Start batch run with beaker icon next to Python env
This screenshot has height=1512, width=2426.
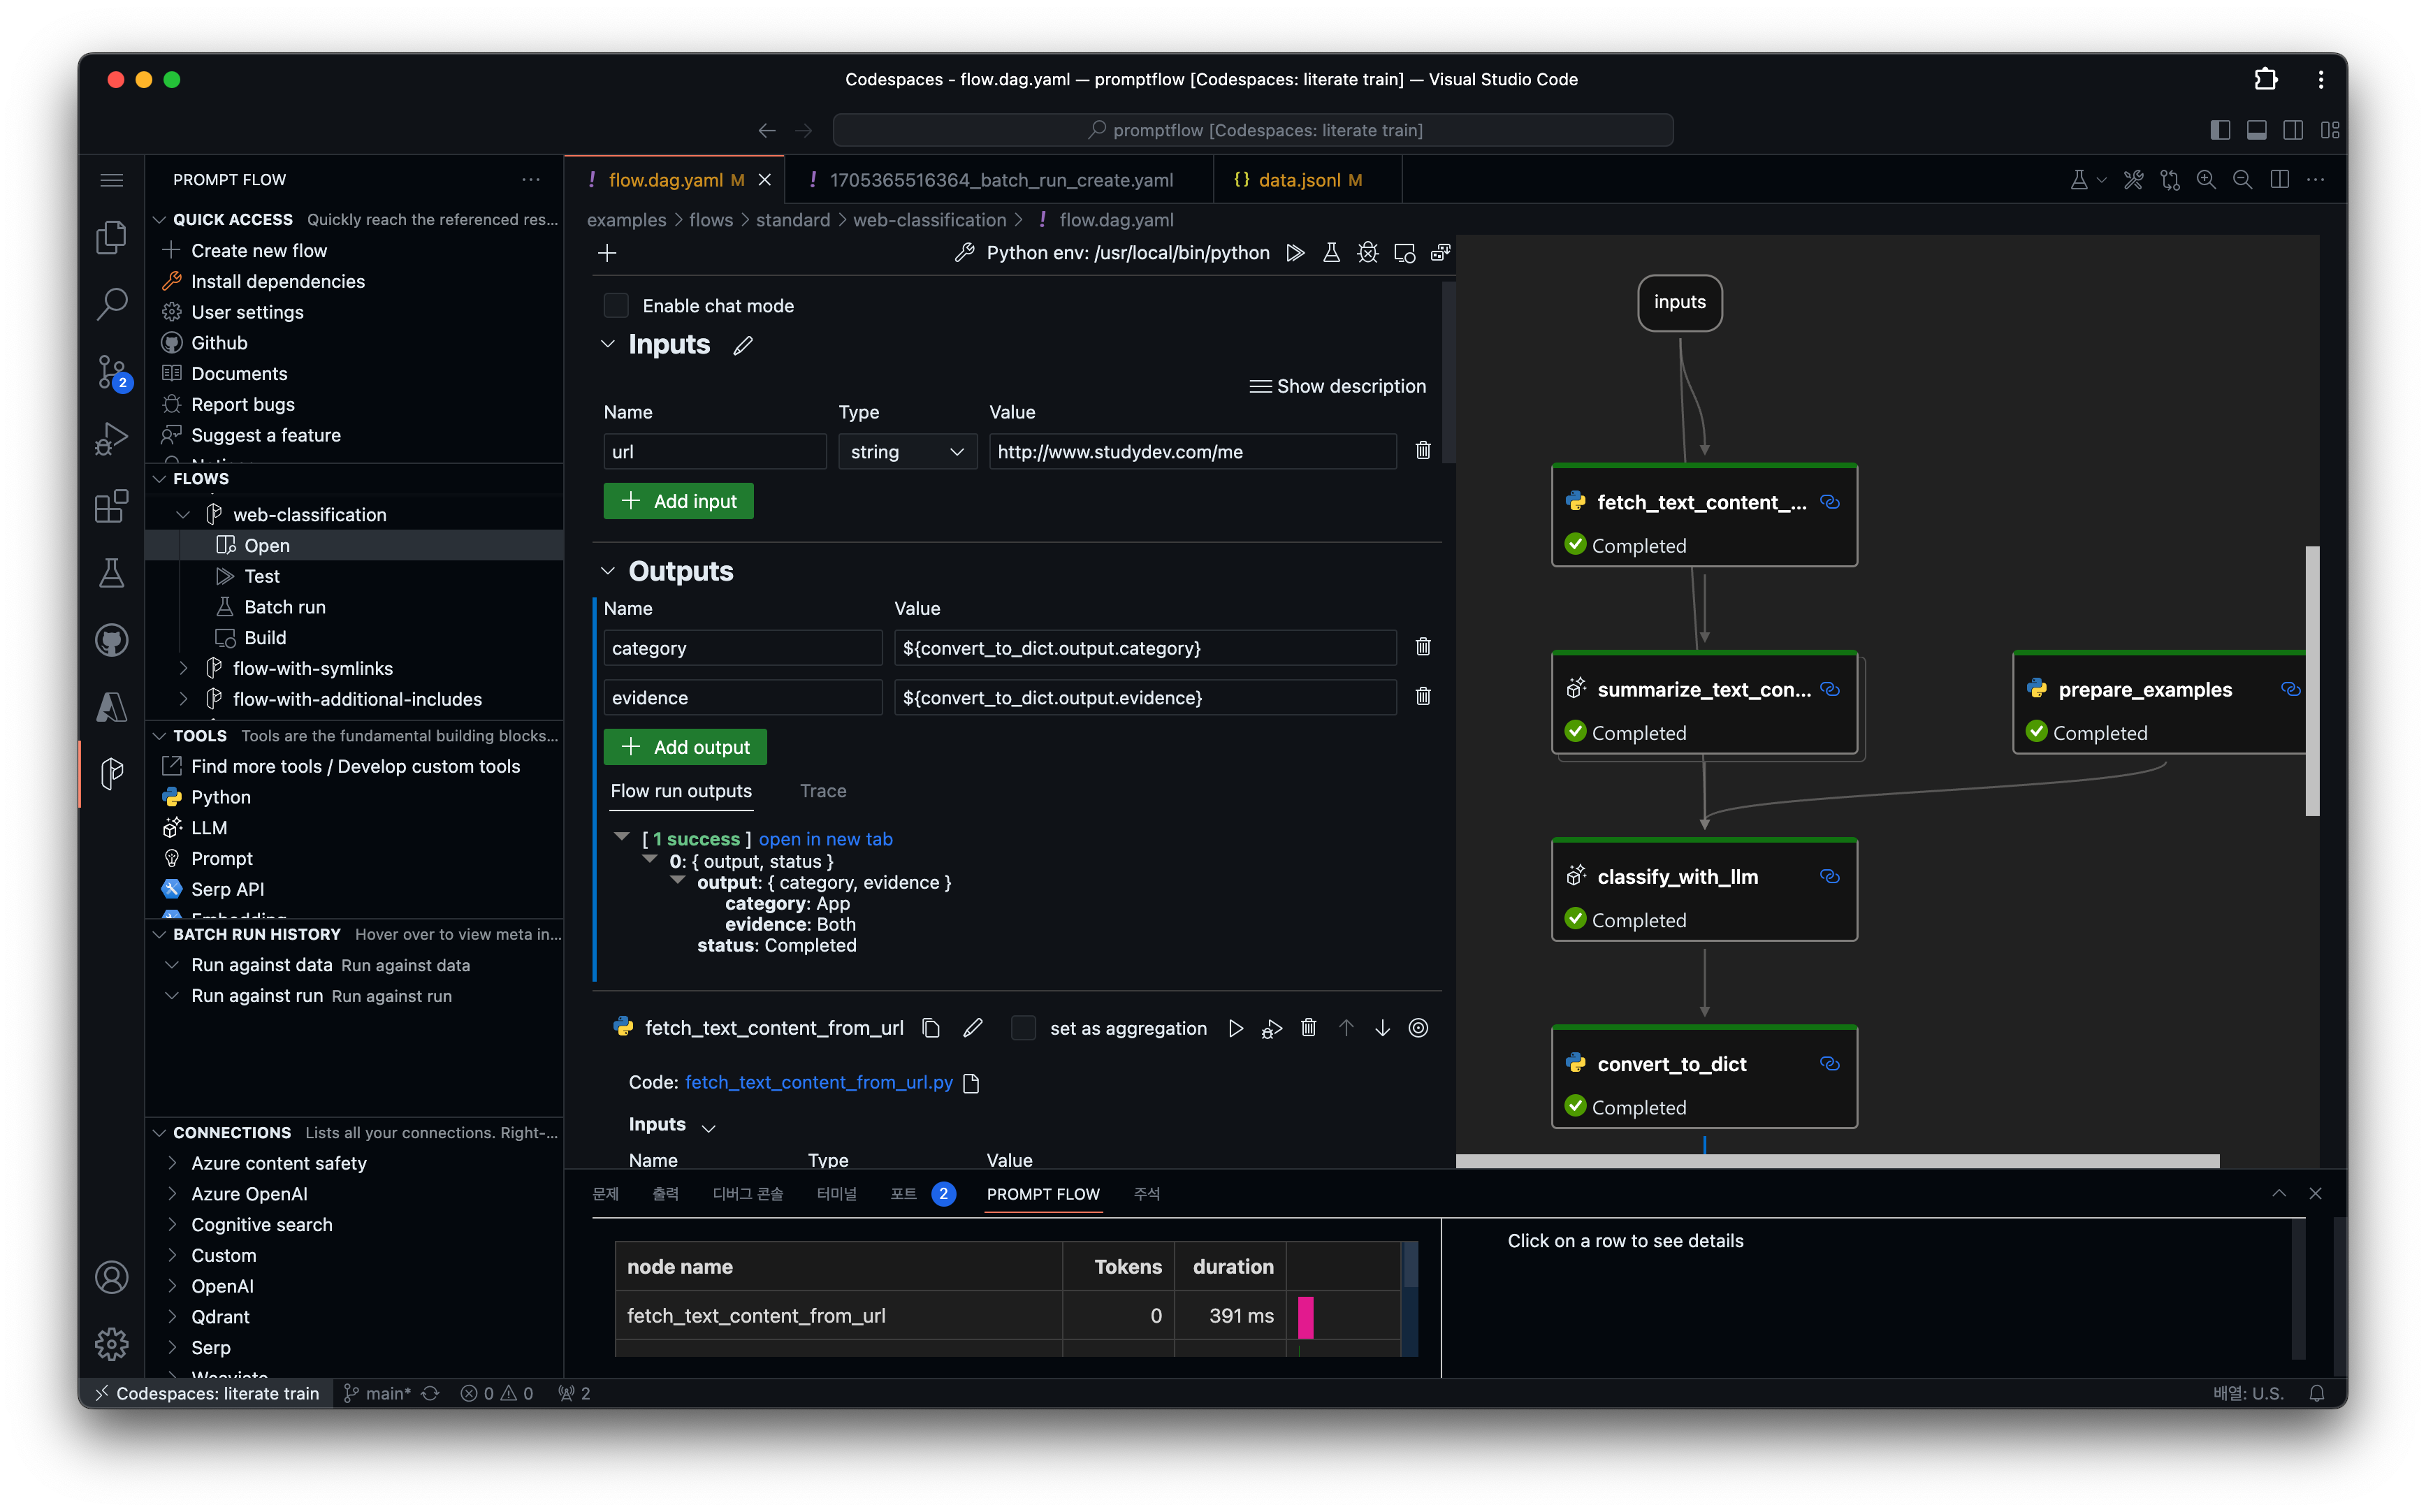point(1331,253)
